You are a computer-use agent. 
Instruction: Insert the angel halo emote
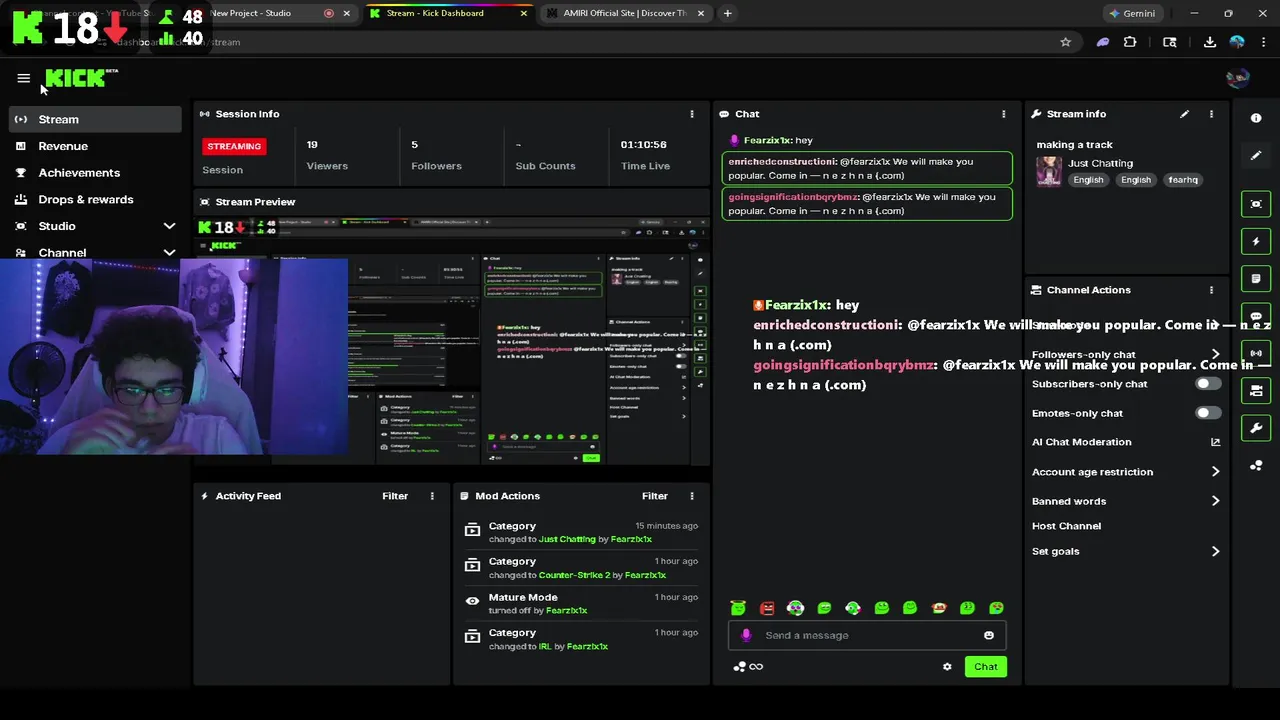pyautogui.click(x=738, y=608)
